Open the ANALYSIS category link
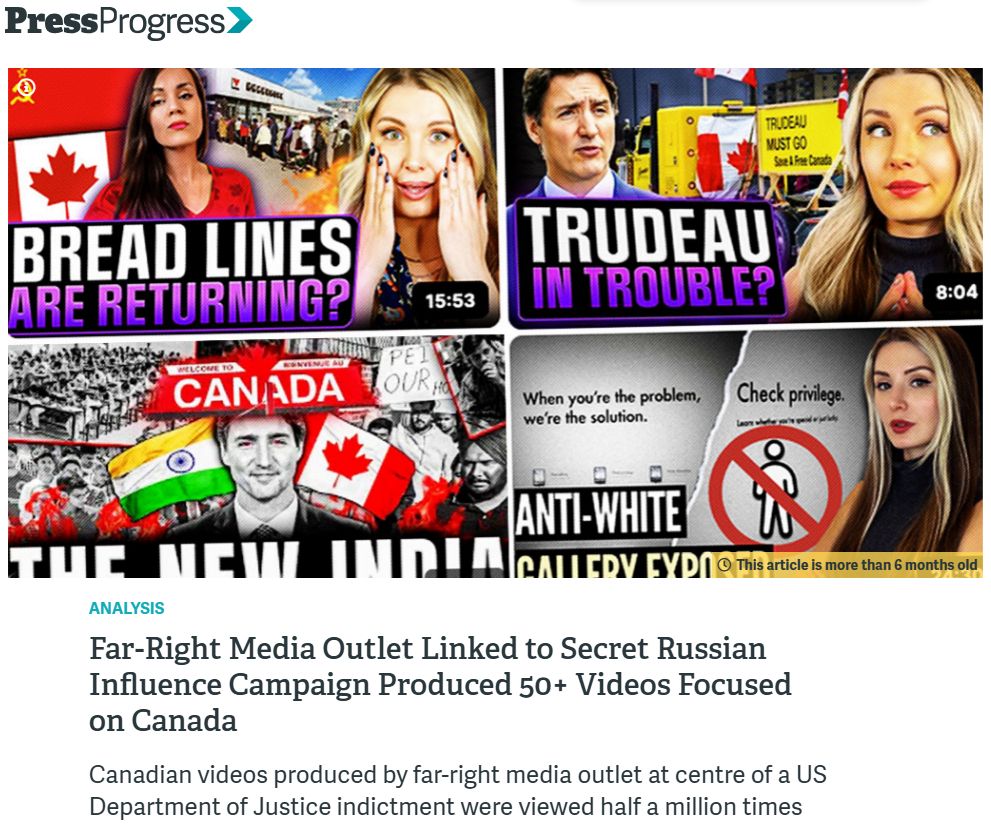 coord(126,608)
